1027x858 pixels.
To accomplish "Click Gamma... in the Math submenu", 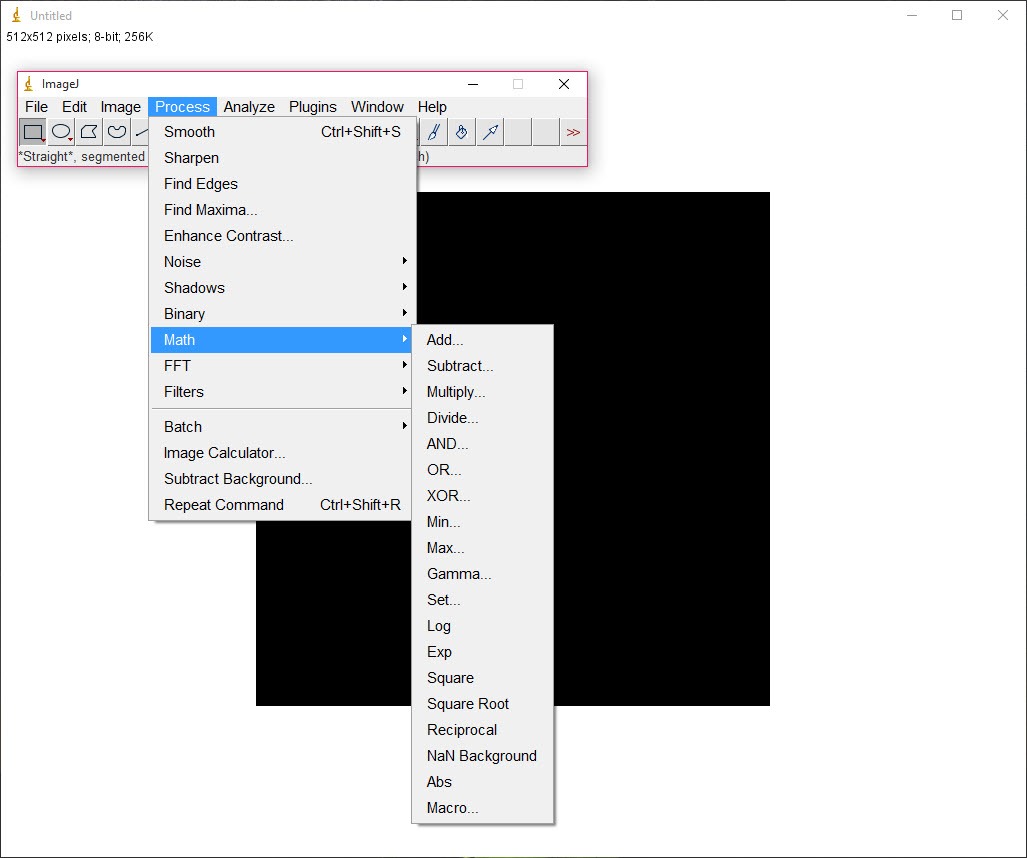I will (459, 574).
